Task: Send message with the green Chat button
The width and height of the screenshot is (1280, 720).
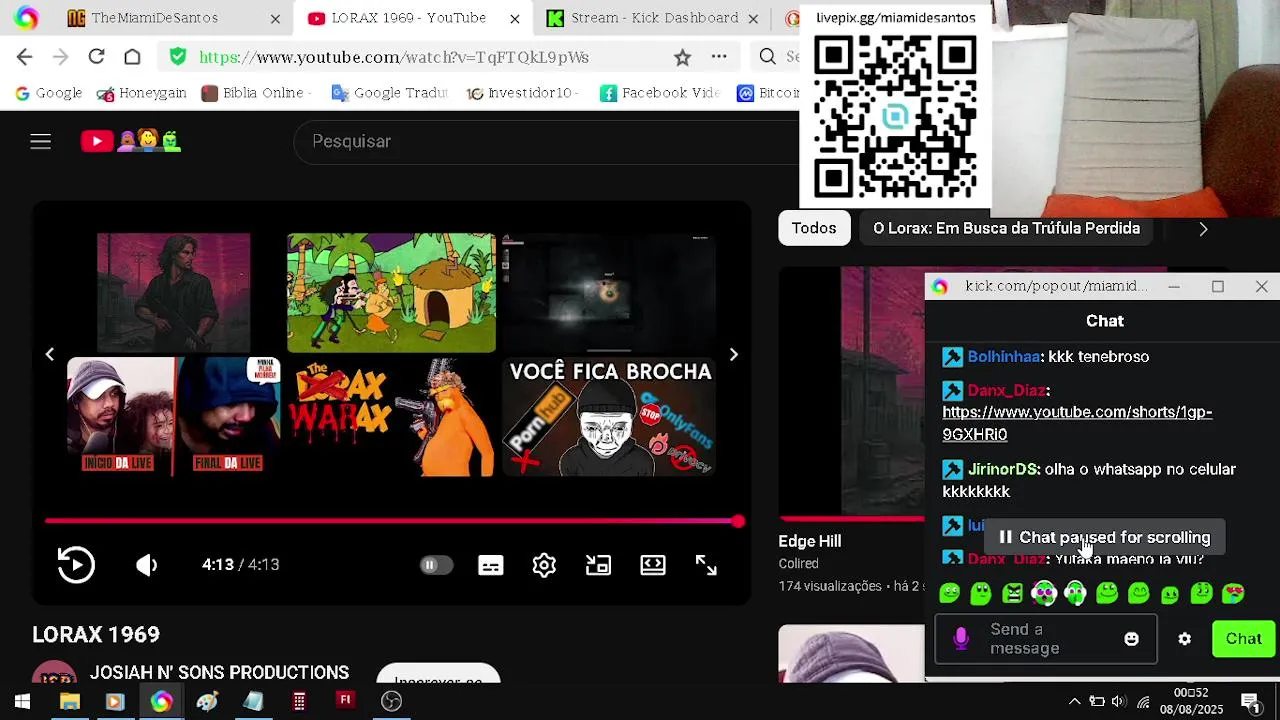Action: (x=1244, y=639)
